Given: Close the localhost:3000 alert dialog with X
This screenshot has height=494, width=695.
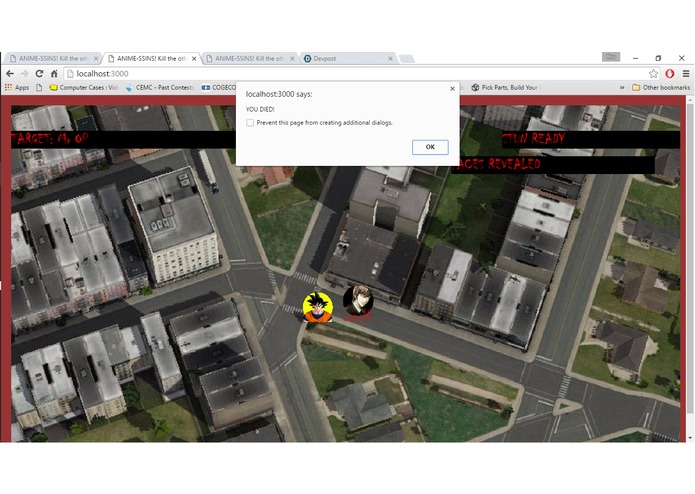Looking at the screenshot, I should point(452,89).
